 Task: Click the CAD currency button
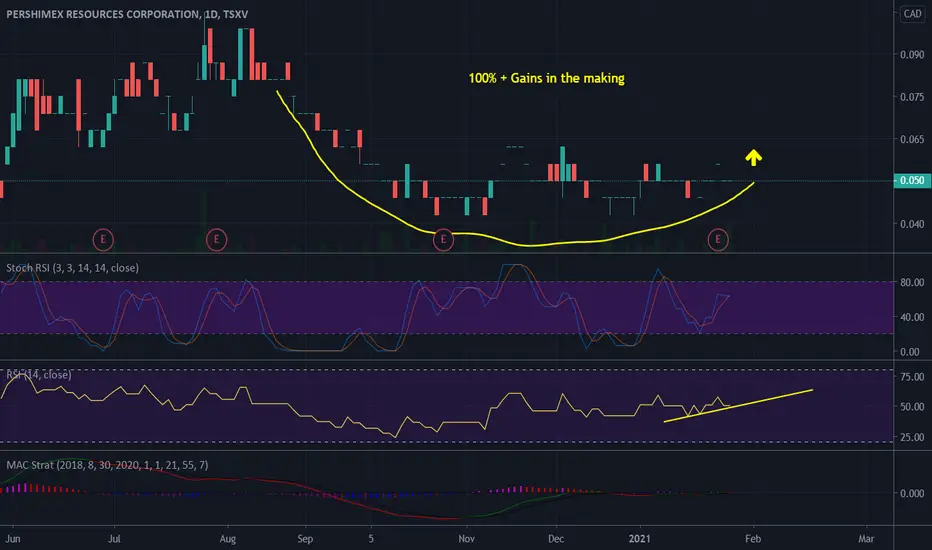pos(912,14)
